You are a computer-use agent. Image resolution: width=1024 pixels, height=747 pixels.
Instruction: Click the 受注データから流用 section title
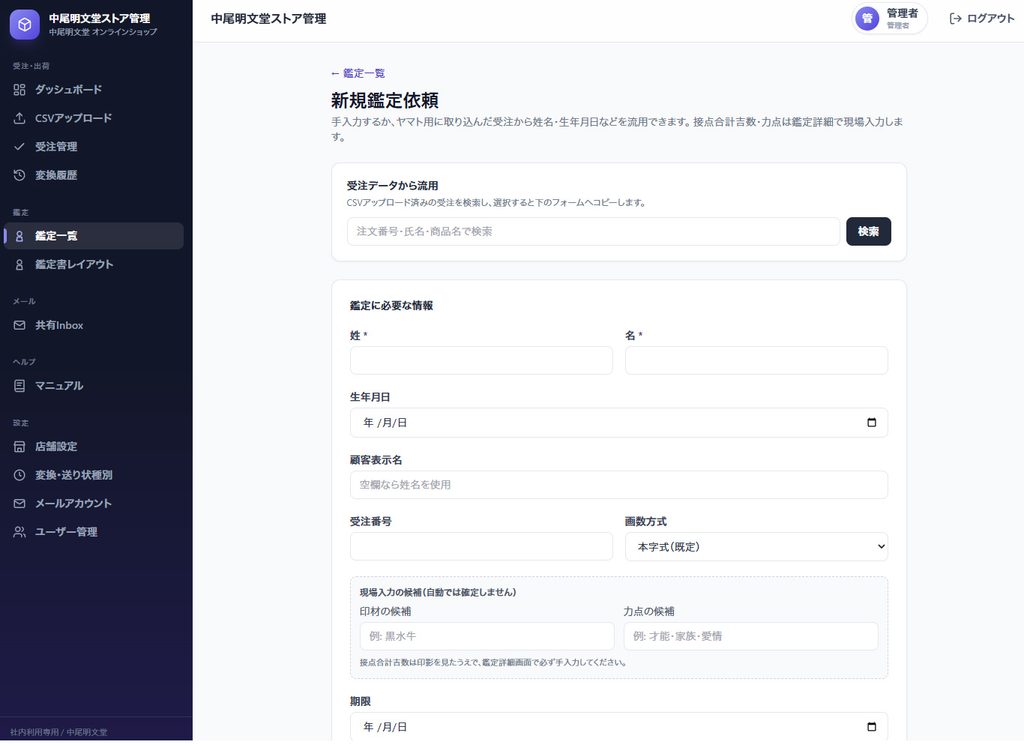pos(392,185)
